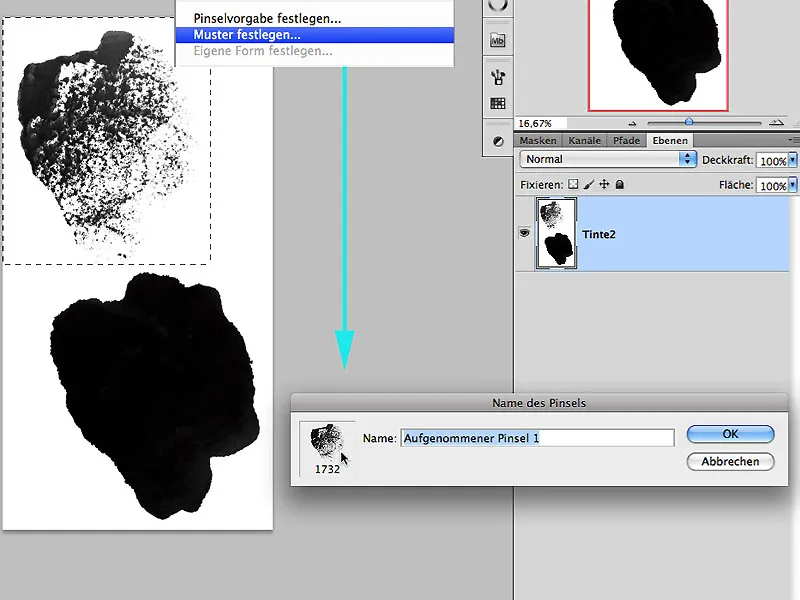
Task: Select the Ebenen tab
Action: (x=670, y=140)
